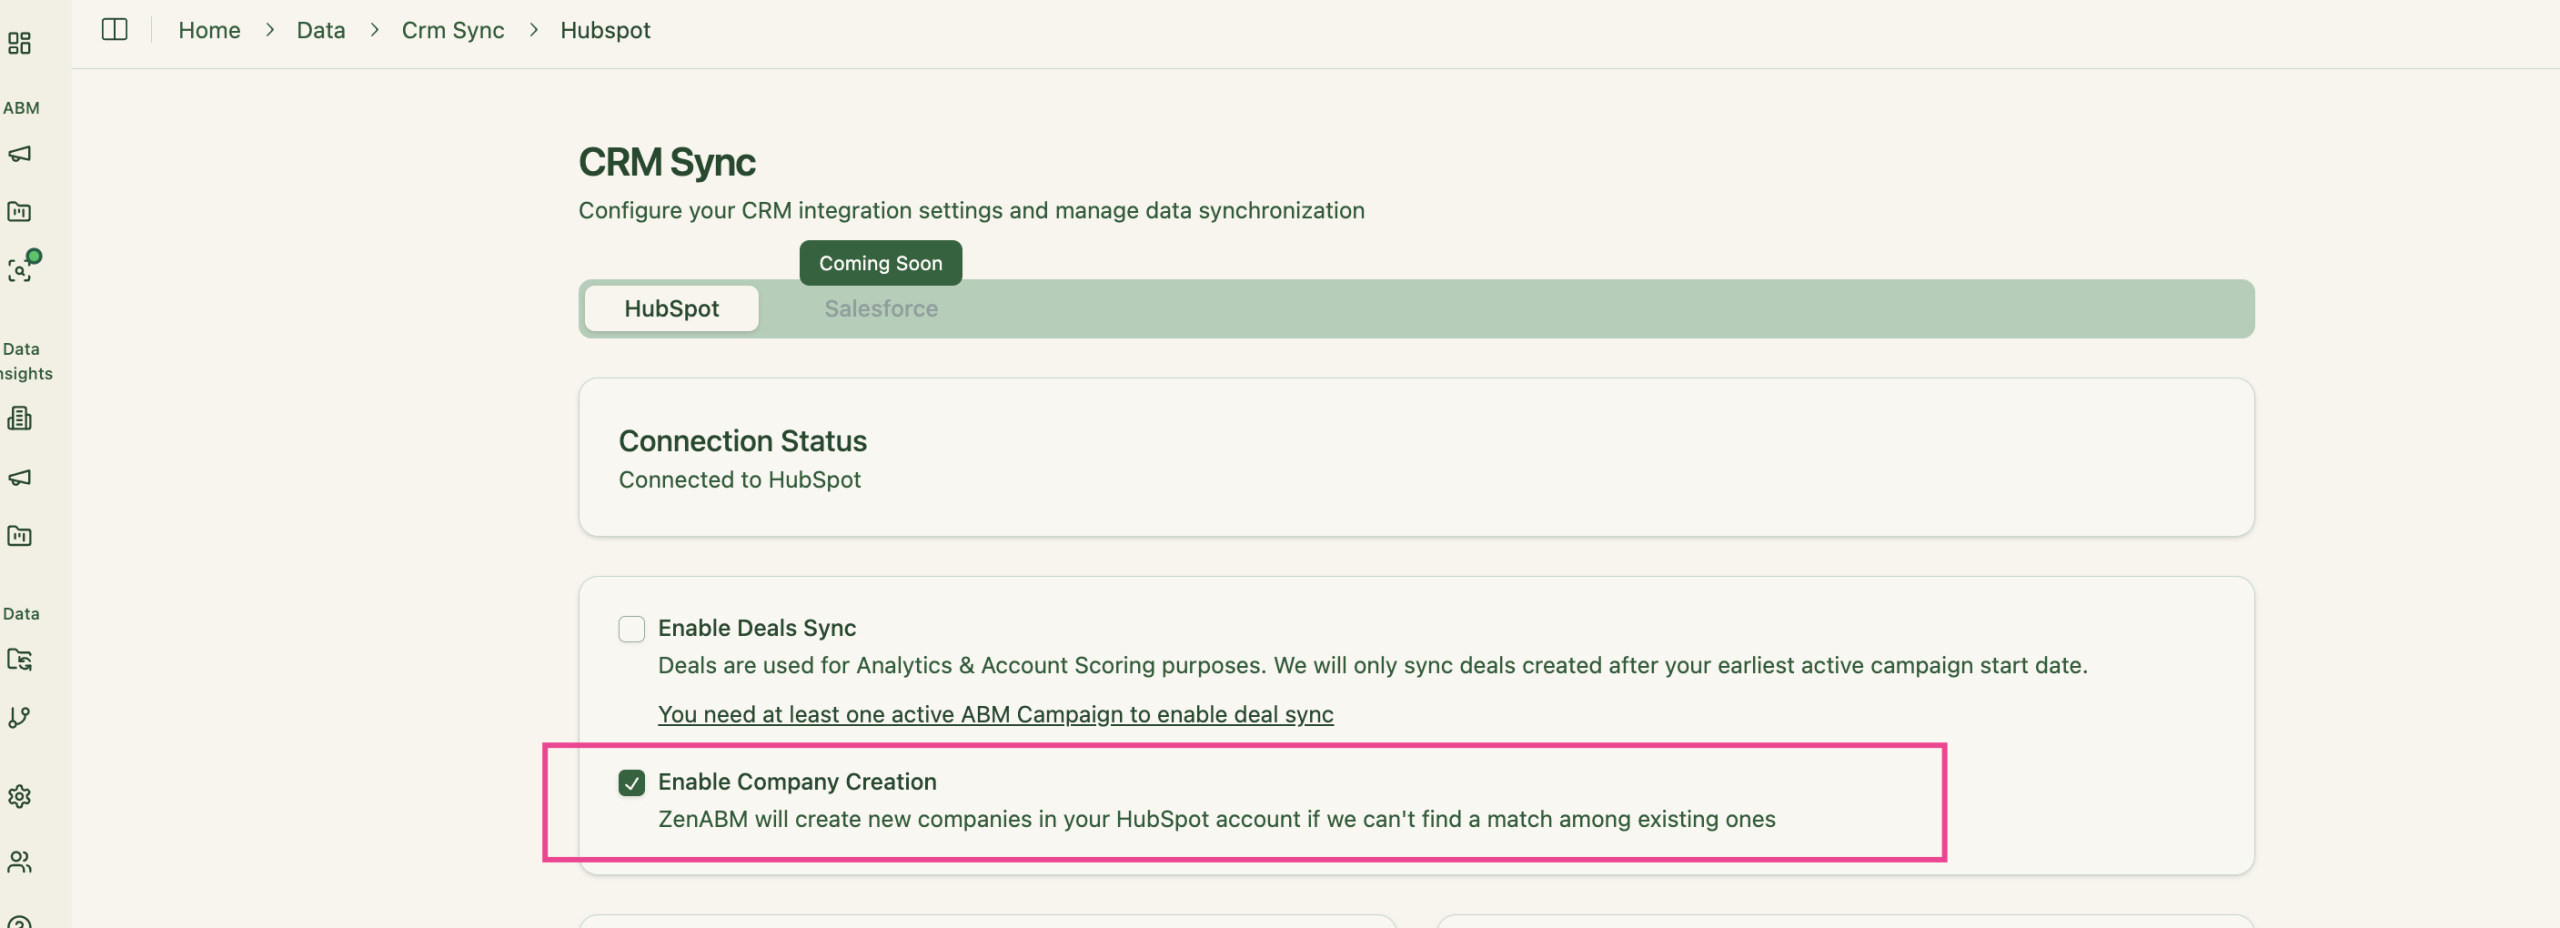The image size is (2560, 928).
Task: Open the scan search icon with green dot
Action: pos(22,268)
